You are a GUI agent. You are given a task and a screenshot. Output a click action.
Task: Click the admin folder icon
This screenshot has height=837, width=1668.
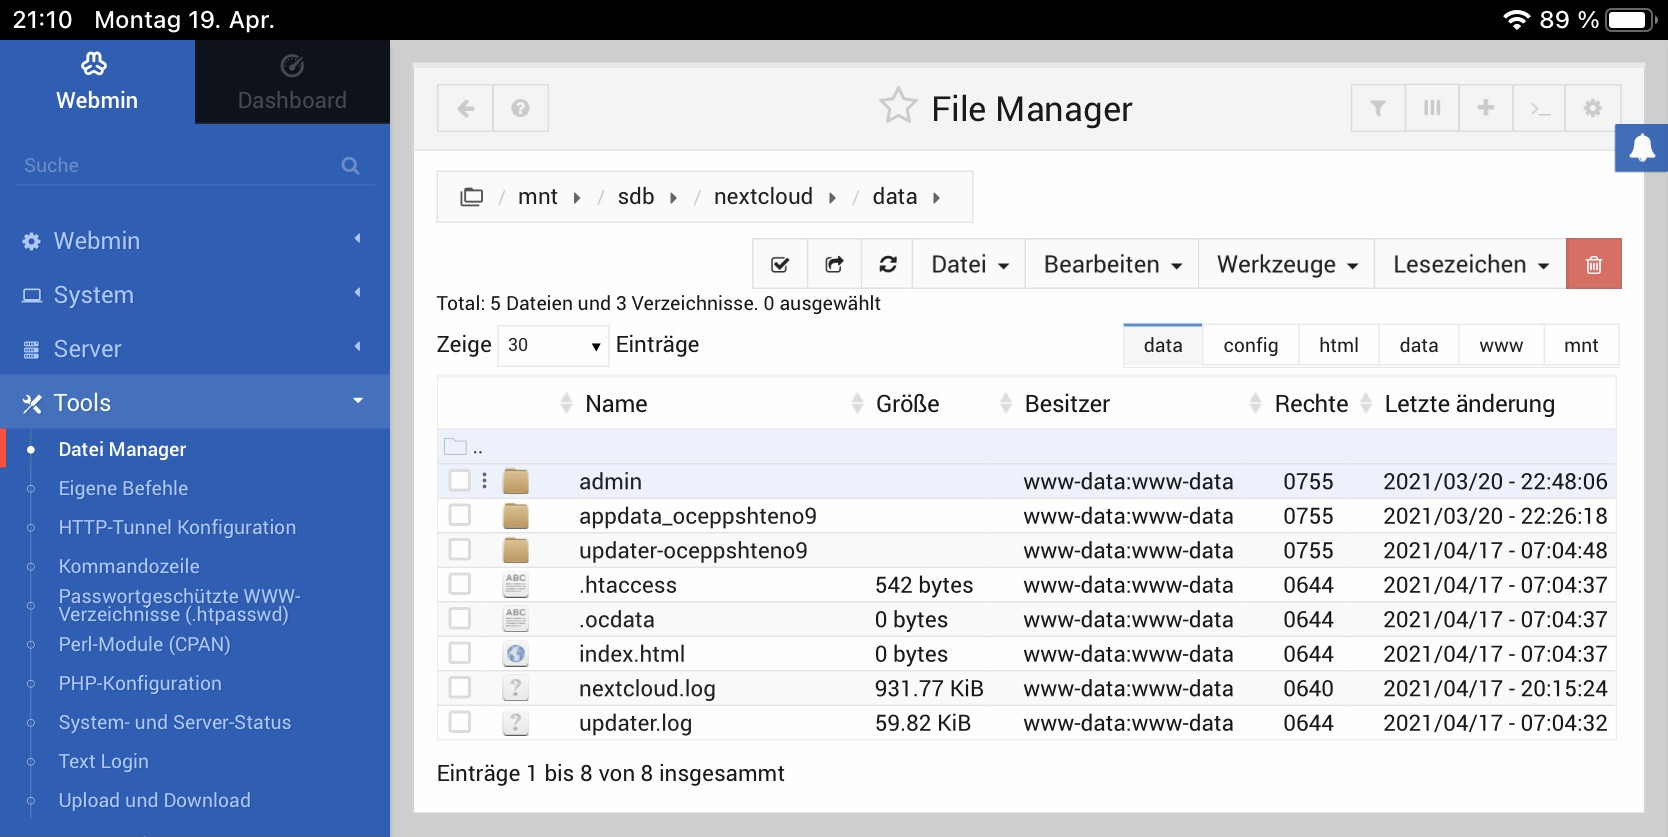516,481
